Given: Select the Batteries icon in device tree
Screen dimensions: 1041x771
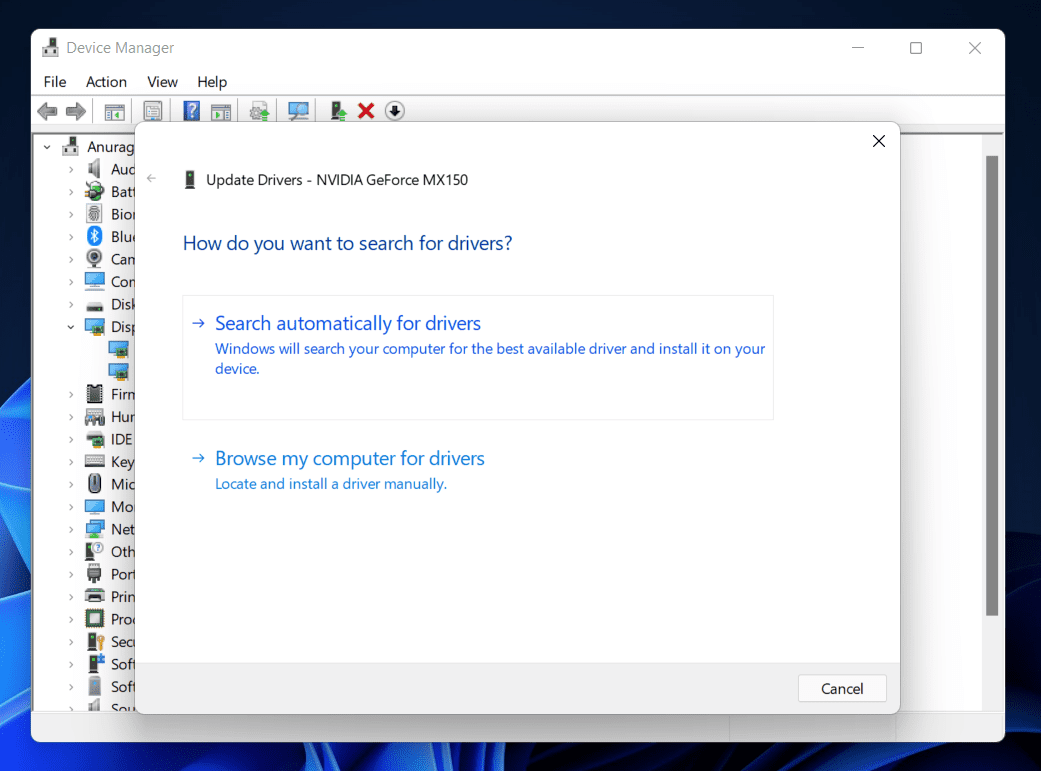Looking at the screenshot, I should click(94, 191).
